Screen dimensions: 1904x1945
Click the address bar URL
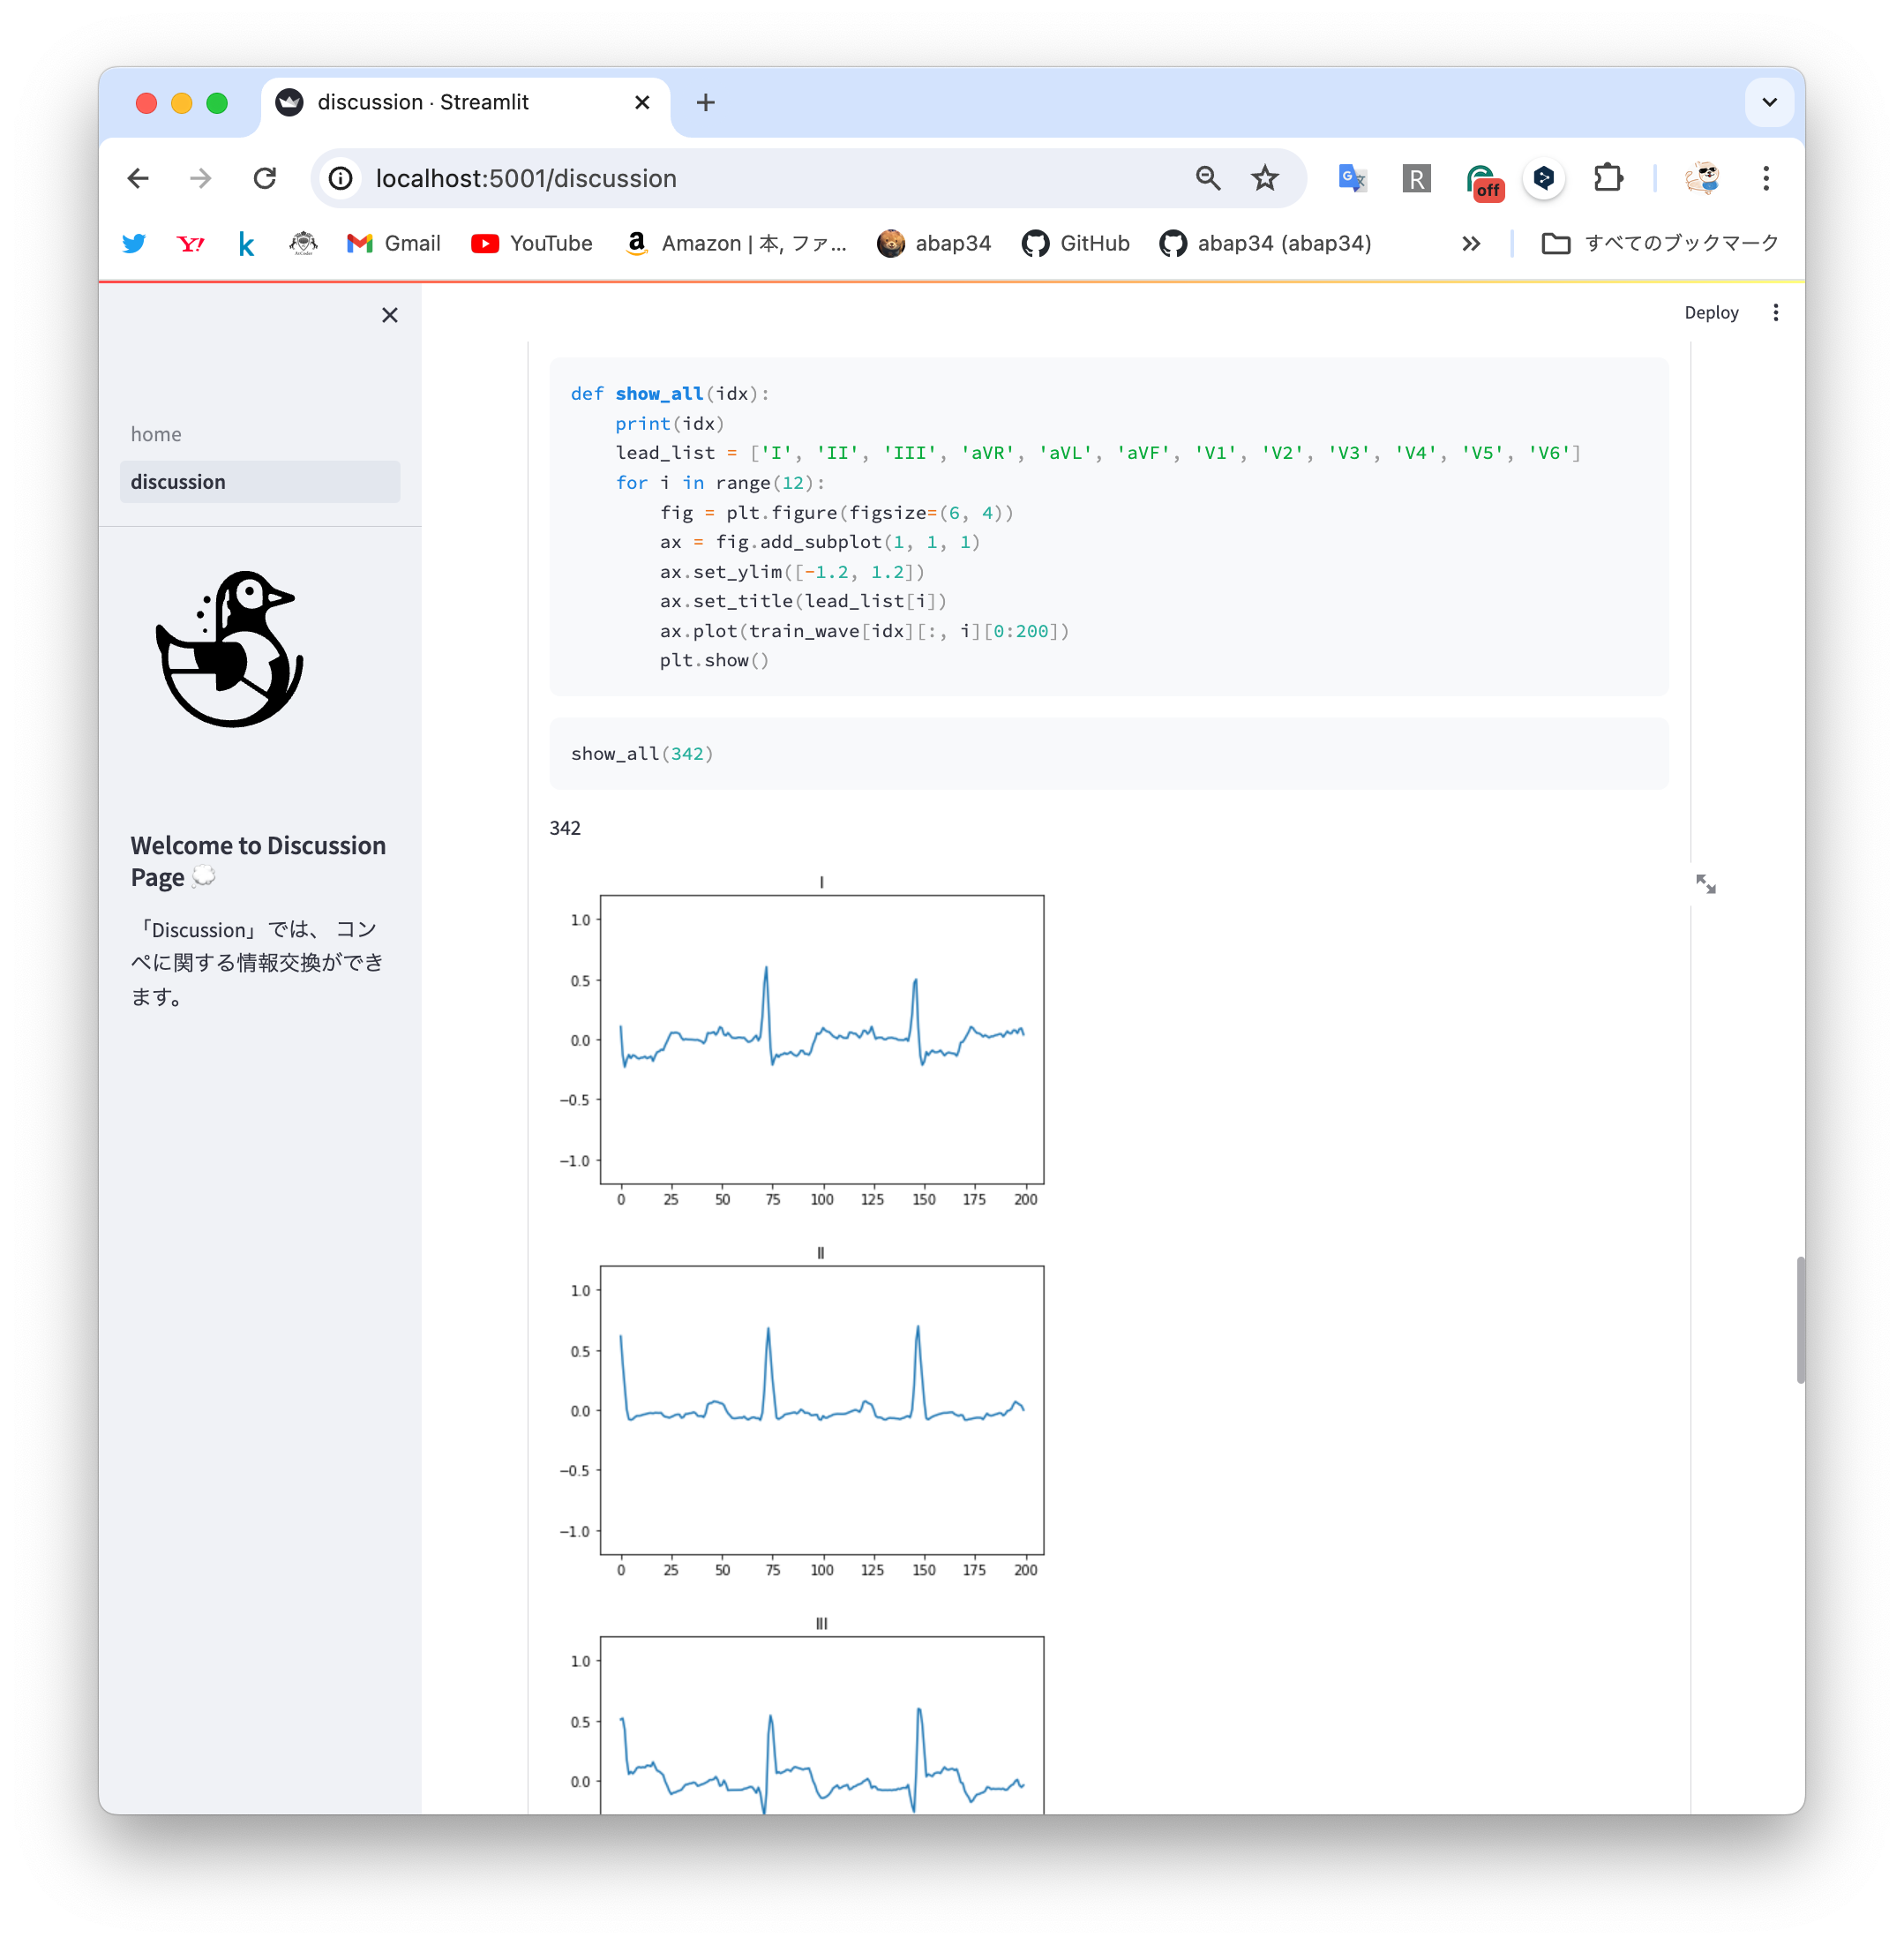[x=526, y=178]
